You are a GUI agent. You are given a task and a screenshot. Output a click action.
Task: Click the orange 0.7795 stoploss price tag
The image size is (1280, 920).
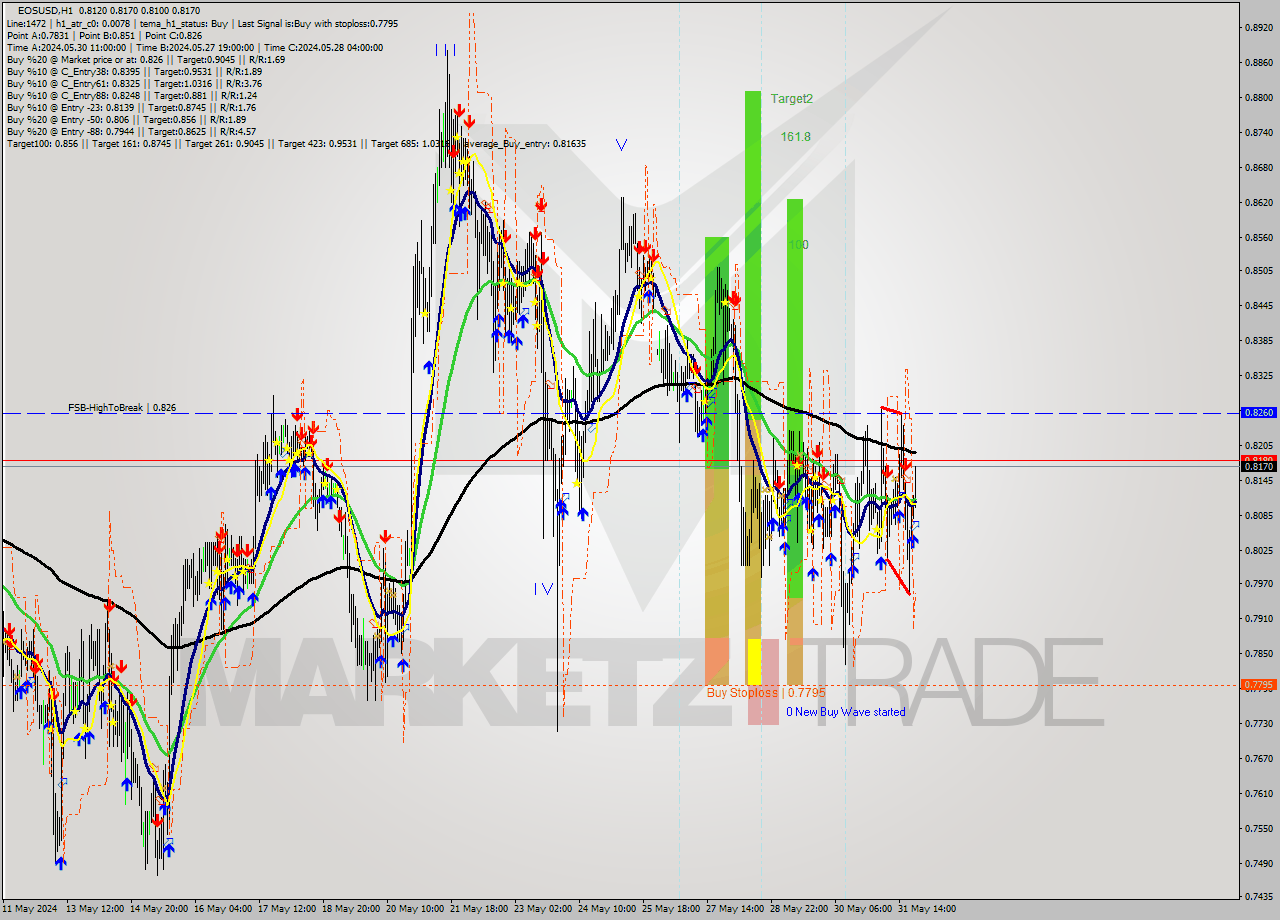point(1257,685)
